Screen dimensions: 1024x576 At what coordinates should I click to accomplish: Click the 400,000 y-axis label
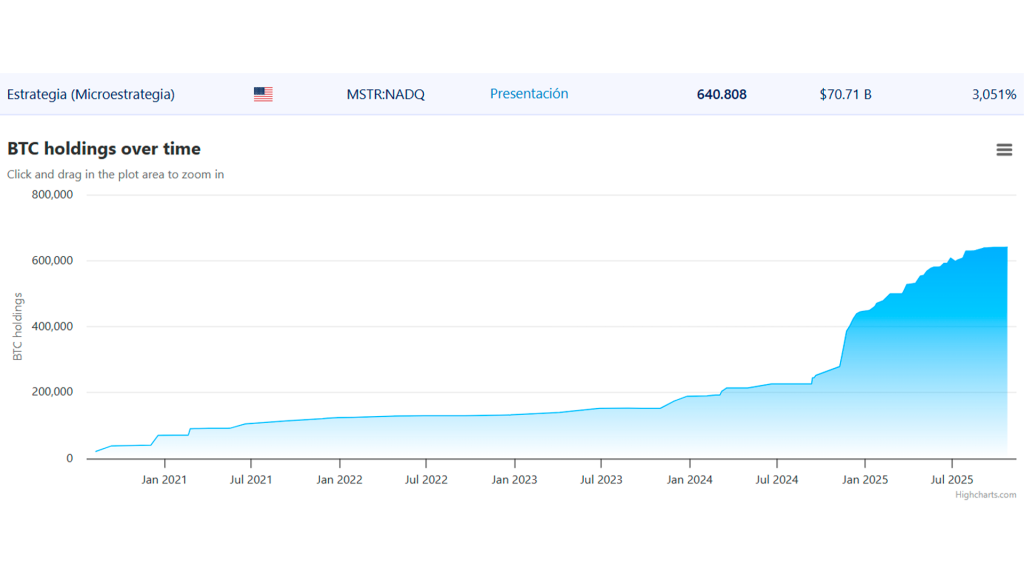[x=52, y=326]
